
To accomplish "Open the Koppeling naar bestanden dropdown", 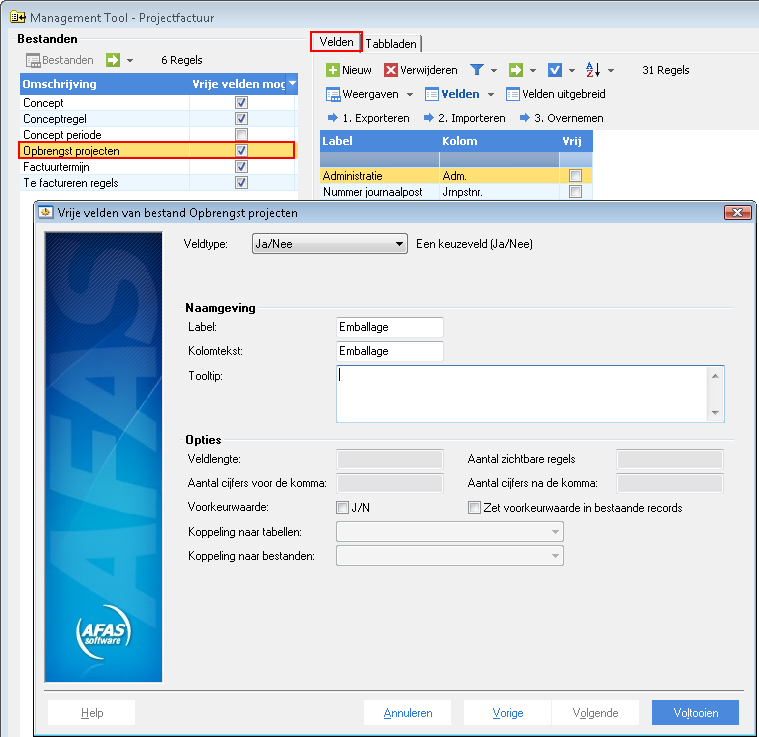I will 450,556.
